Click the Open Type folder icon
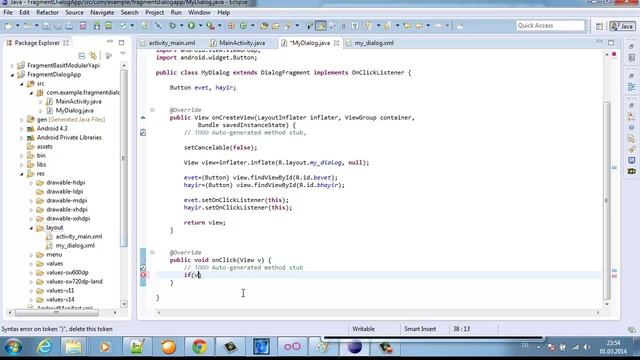 pos(264,26)
